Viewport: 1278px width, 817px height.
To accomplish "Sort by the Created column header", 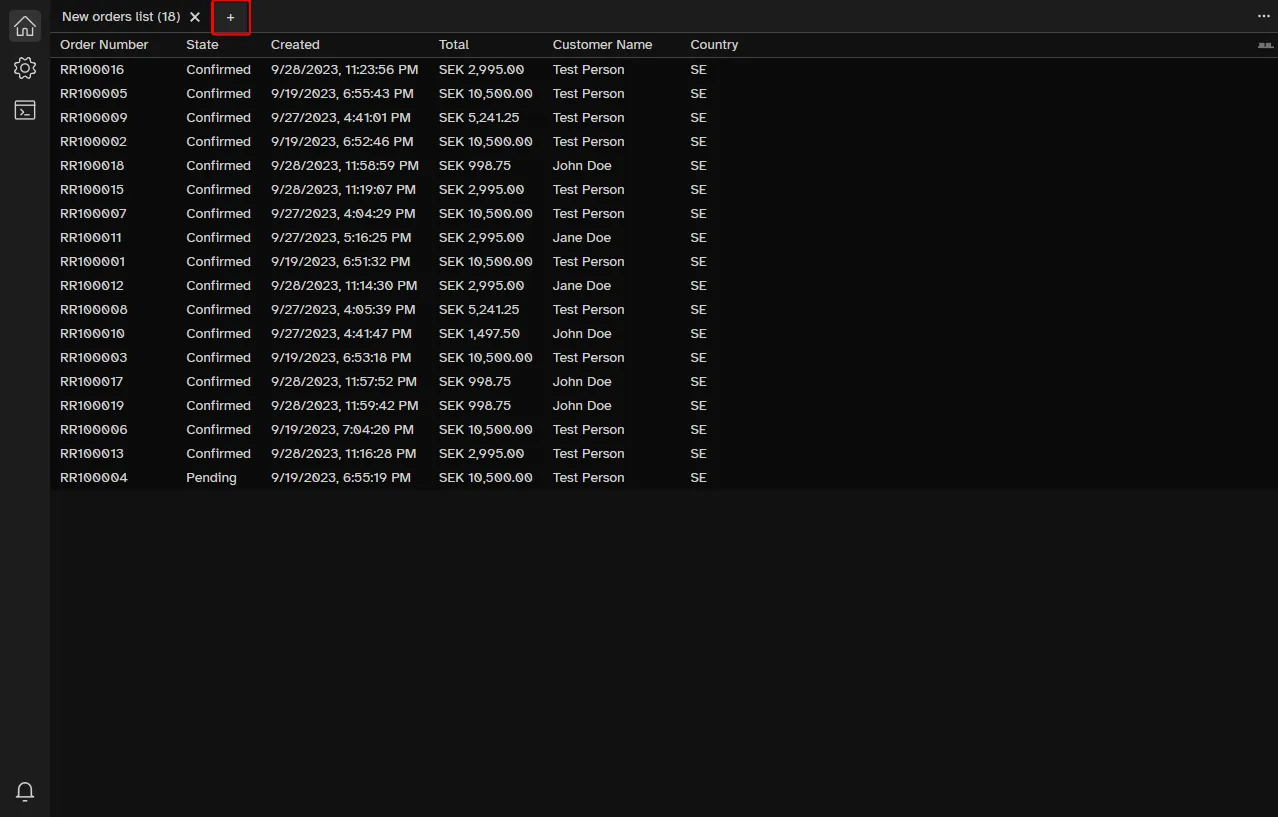I will click(x=294, y=44).
